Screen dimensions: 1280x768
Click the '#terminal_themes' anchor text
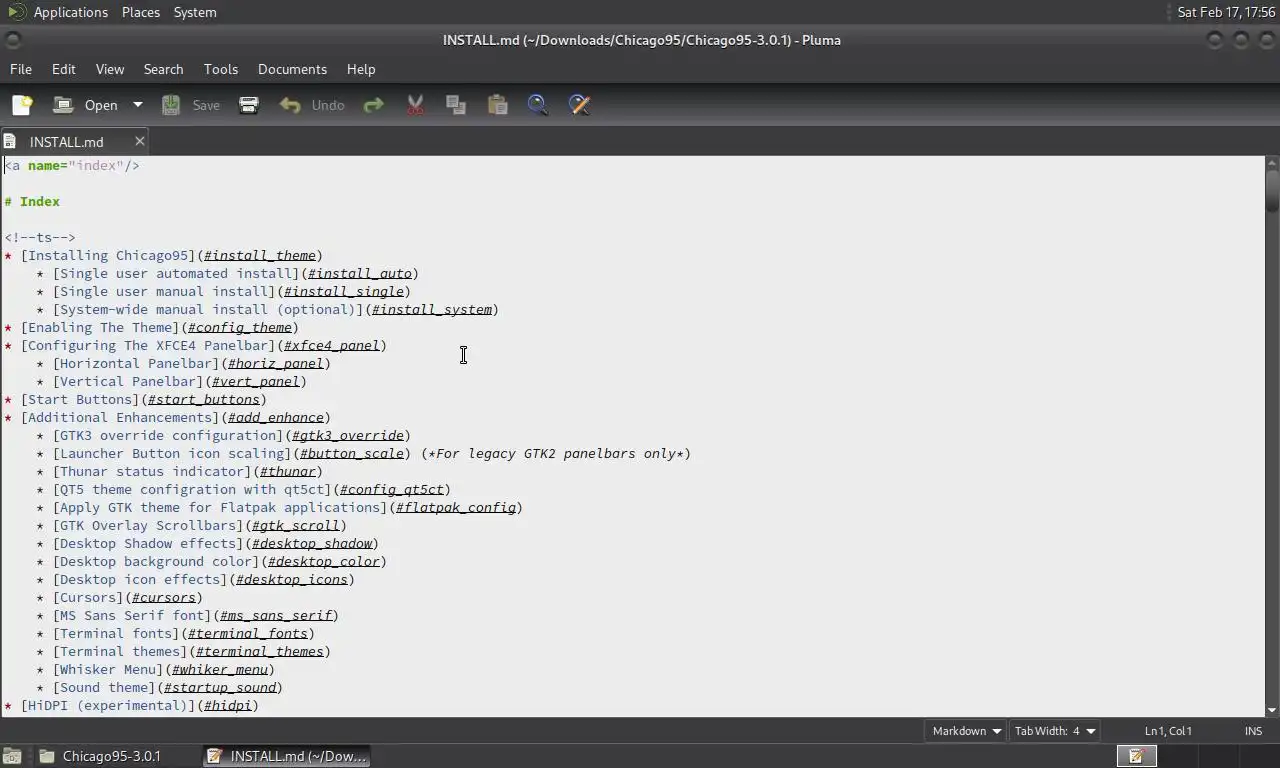pyautogui.click(x=260, y=652)
